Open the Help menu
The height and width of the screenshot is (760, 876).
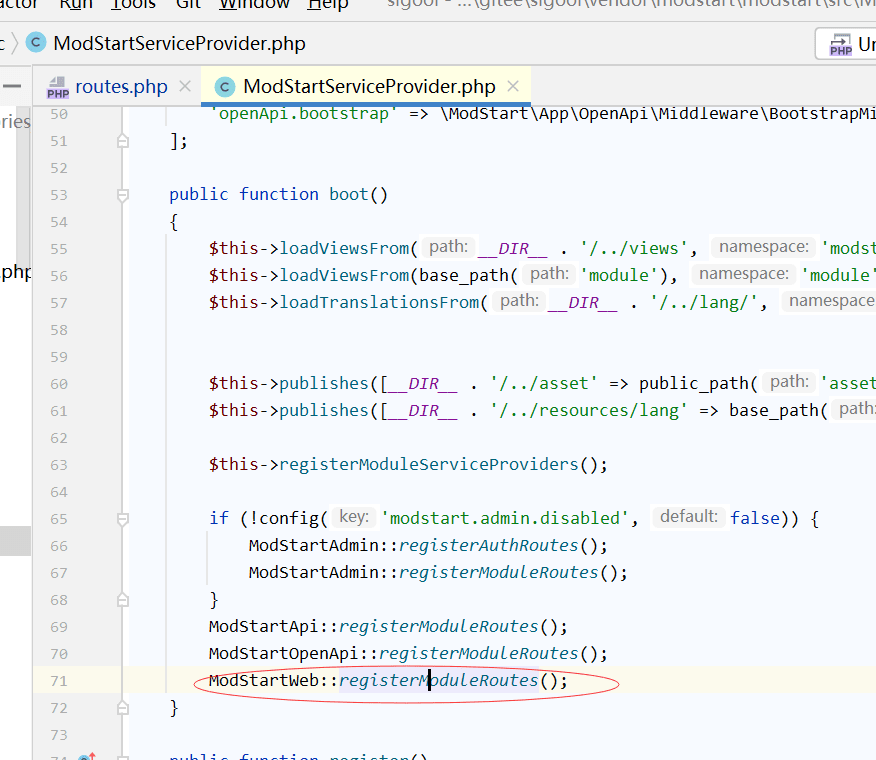[327, 4]
